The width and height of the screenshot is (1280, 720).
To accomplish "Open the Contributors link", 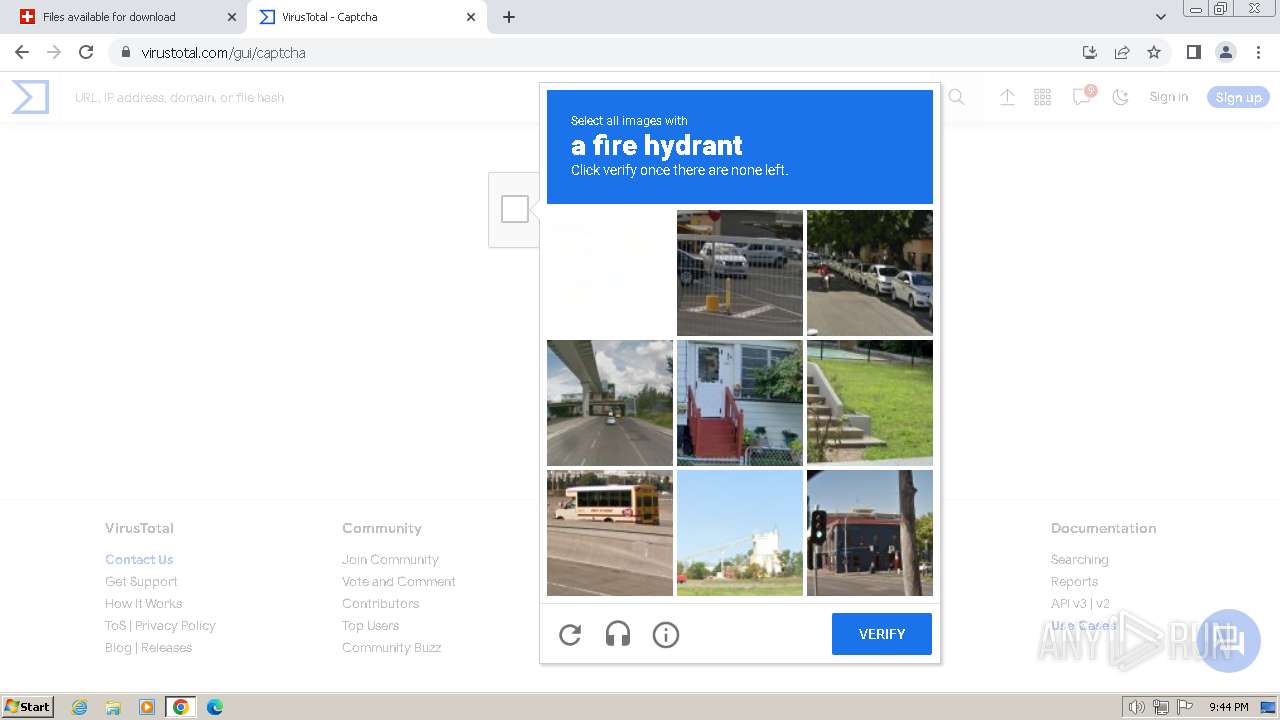I will coord(380,603).
